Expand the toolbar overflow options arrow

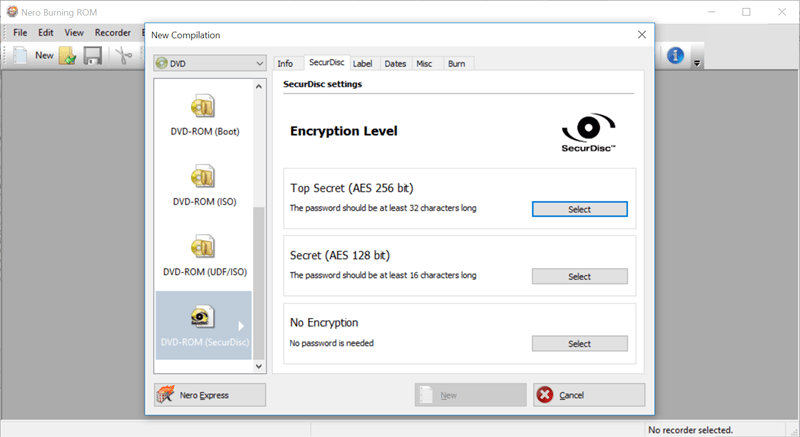pos(697,61)
